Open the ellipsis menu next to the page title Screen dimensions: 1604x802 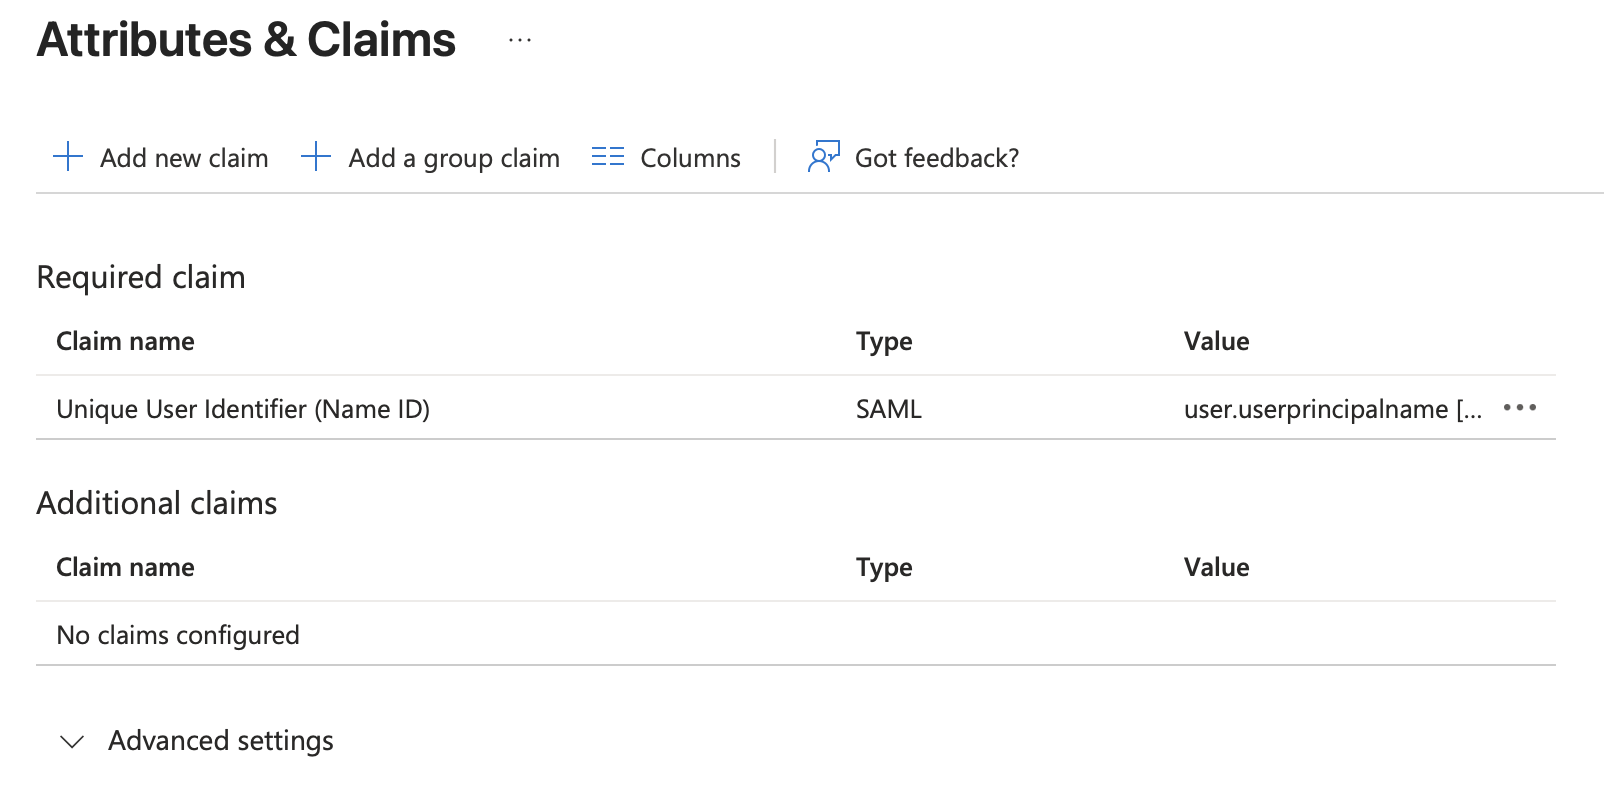[519, 41]
